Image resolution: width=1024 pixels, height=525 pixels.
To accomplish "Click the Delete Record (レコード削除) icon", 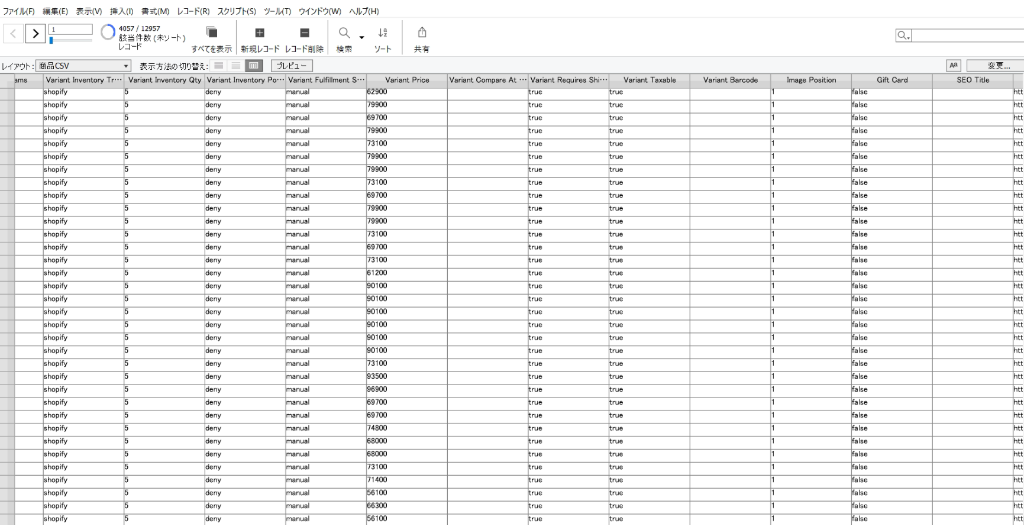I will (x=304, y=33).
